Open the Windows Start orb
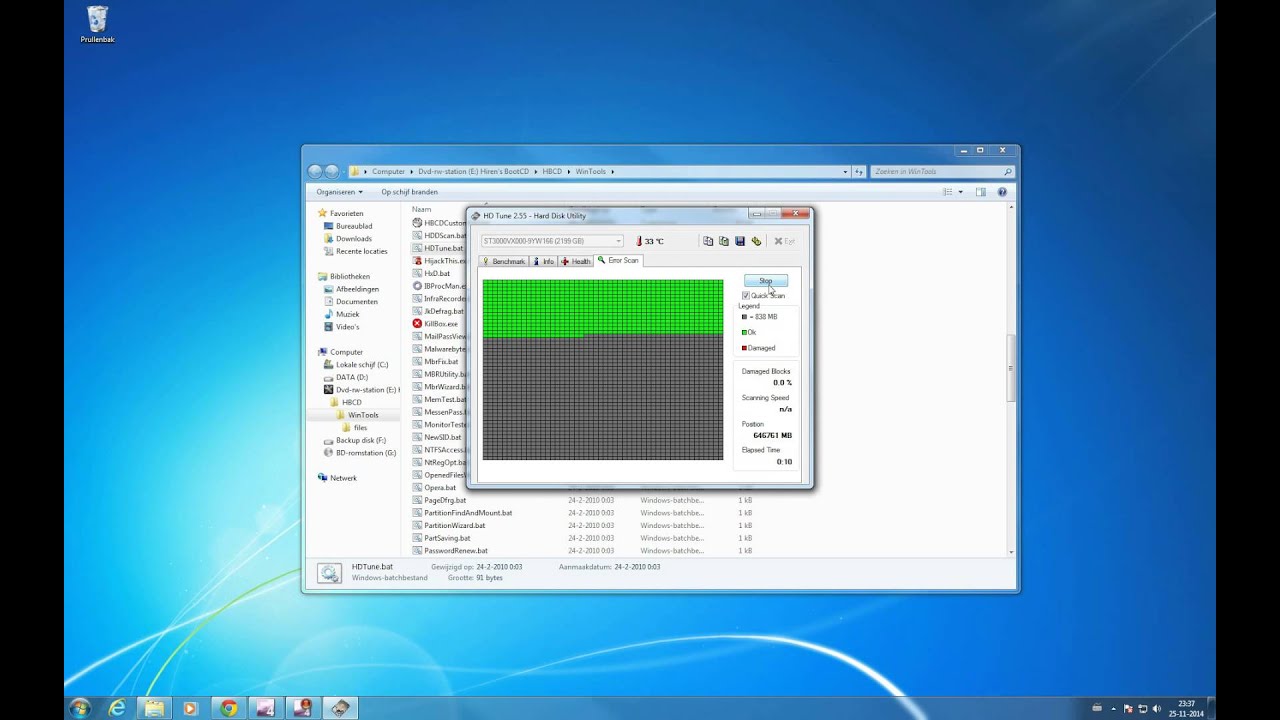Viewport: 1280px width, 720px height. point(80,708)
